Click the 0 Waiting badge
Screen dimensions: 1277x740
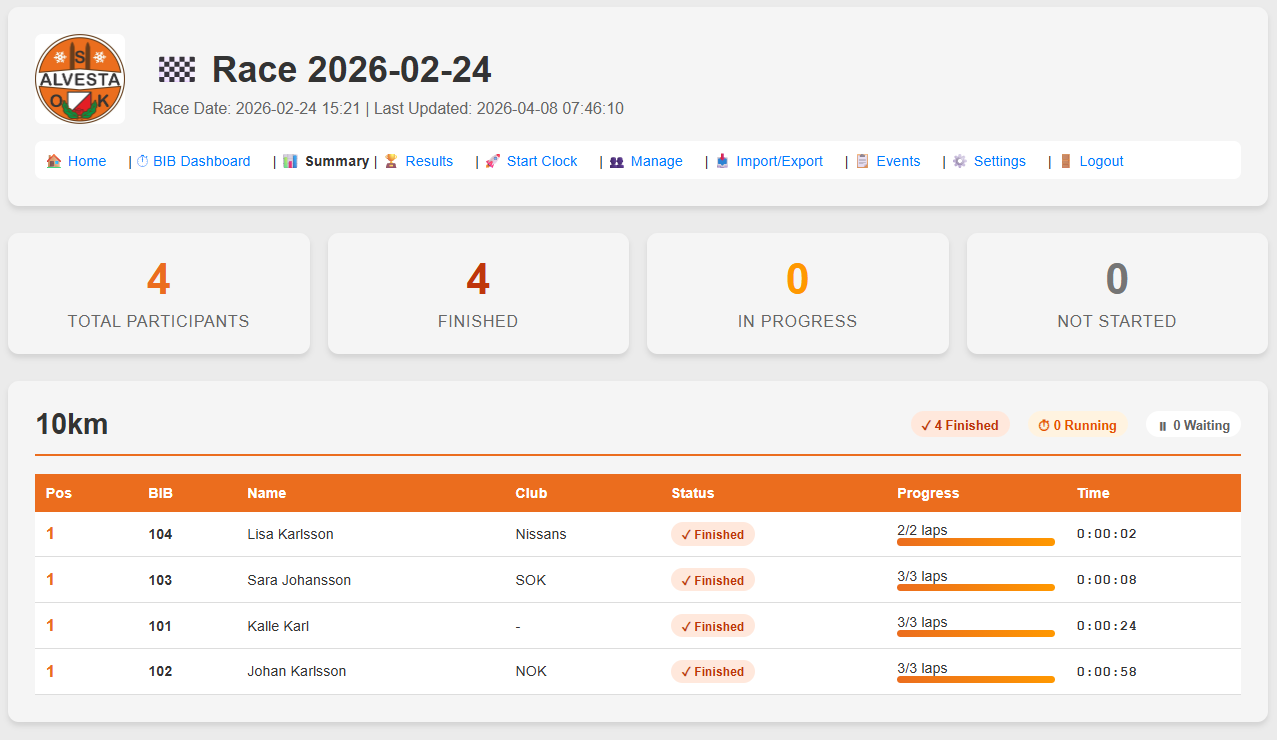(1193, 425)
